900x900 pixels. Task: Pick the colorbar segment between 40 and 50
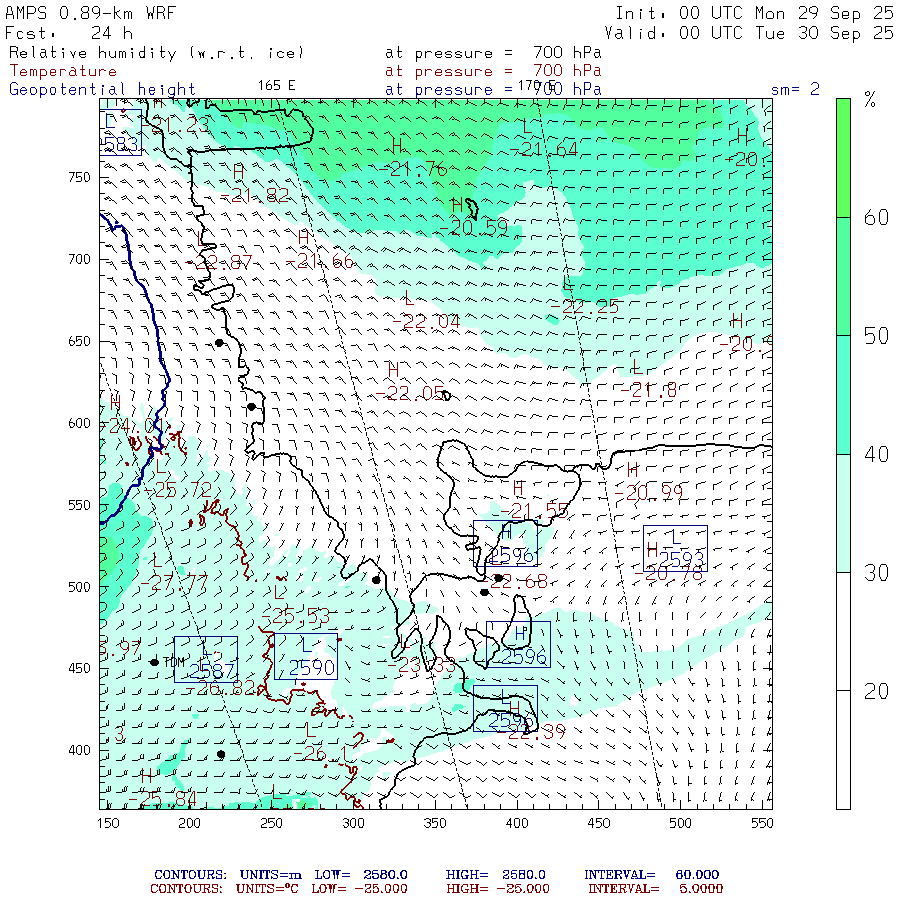tap(843, 395)
